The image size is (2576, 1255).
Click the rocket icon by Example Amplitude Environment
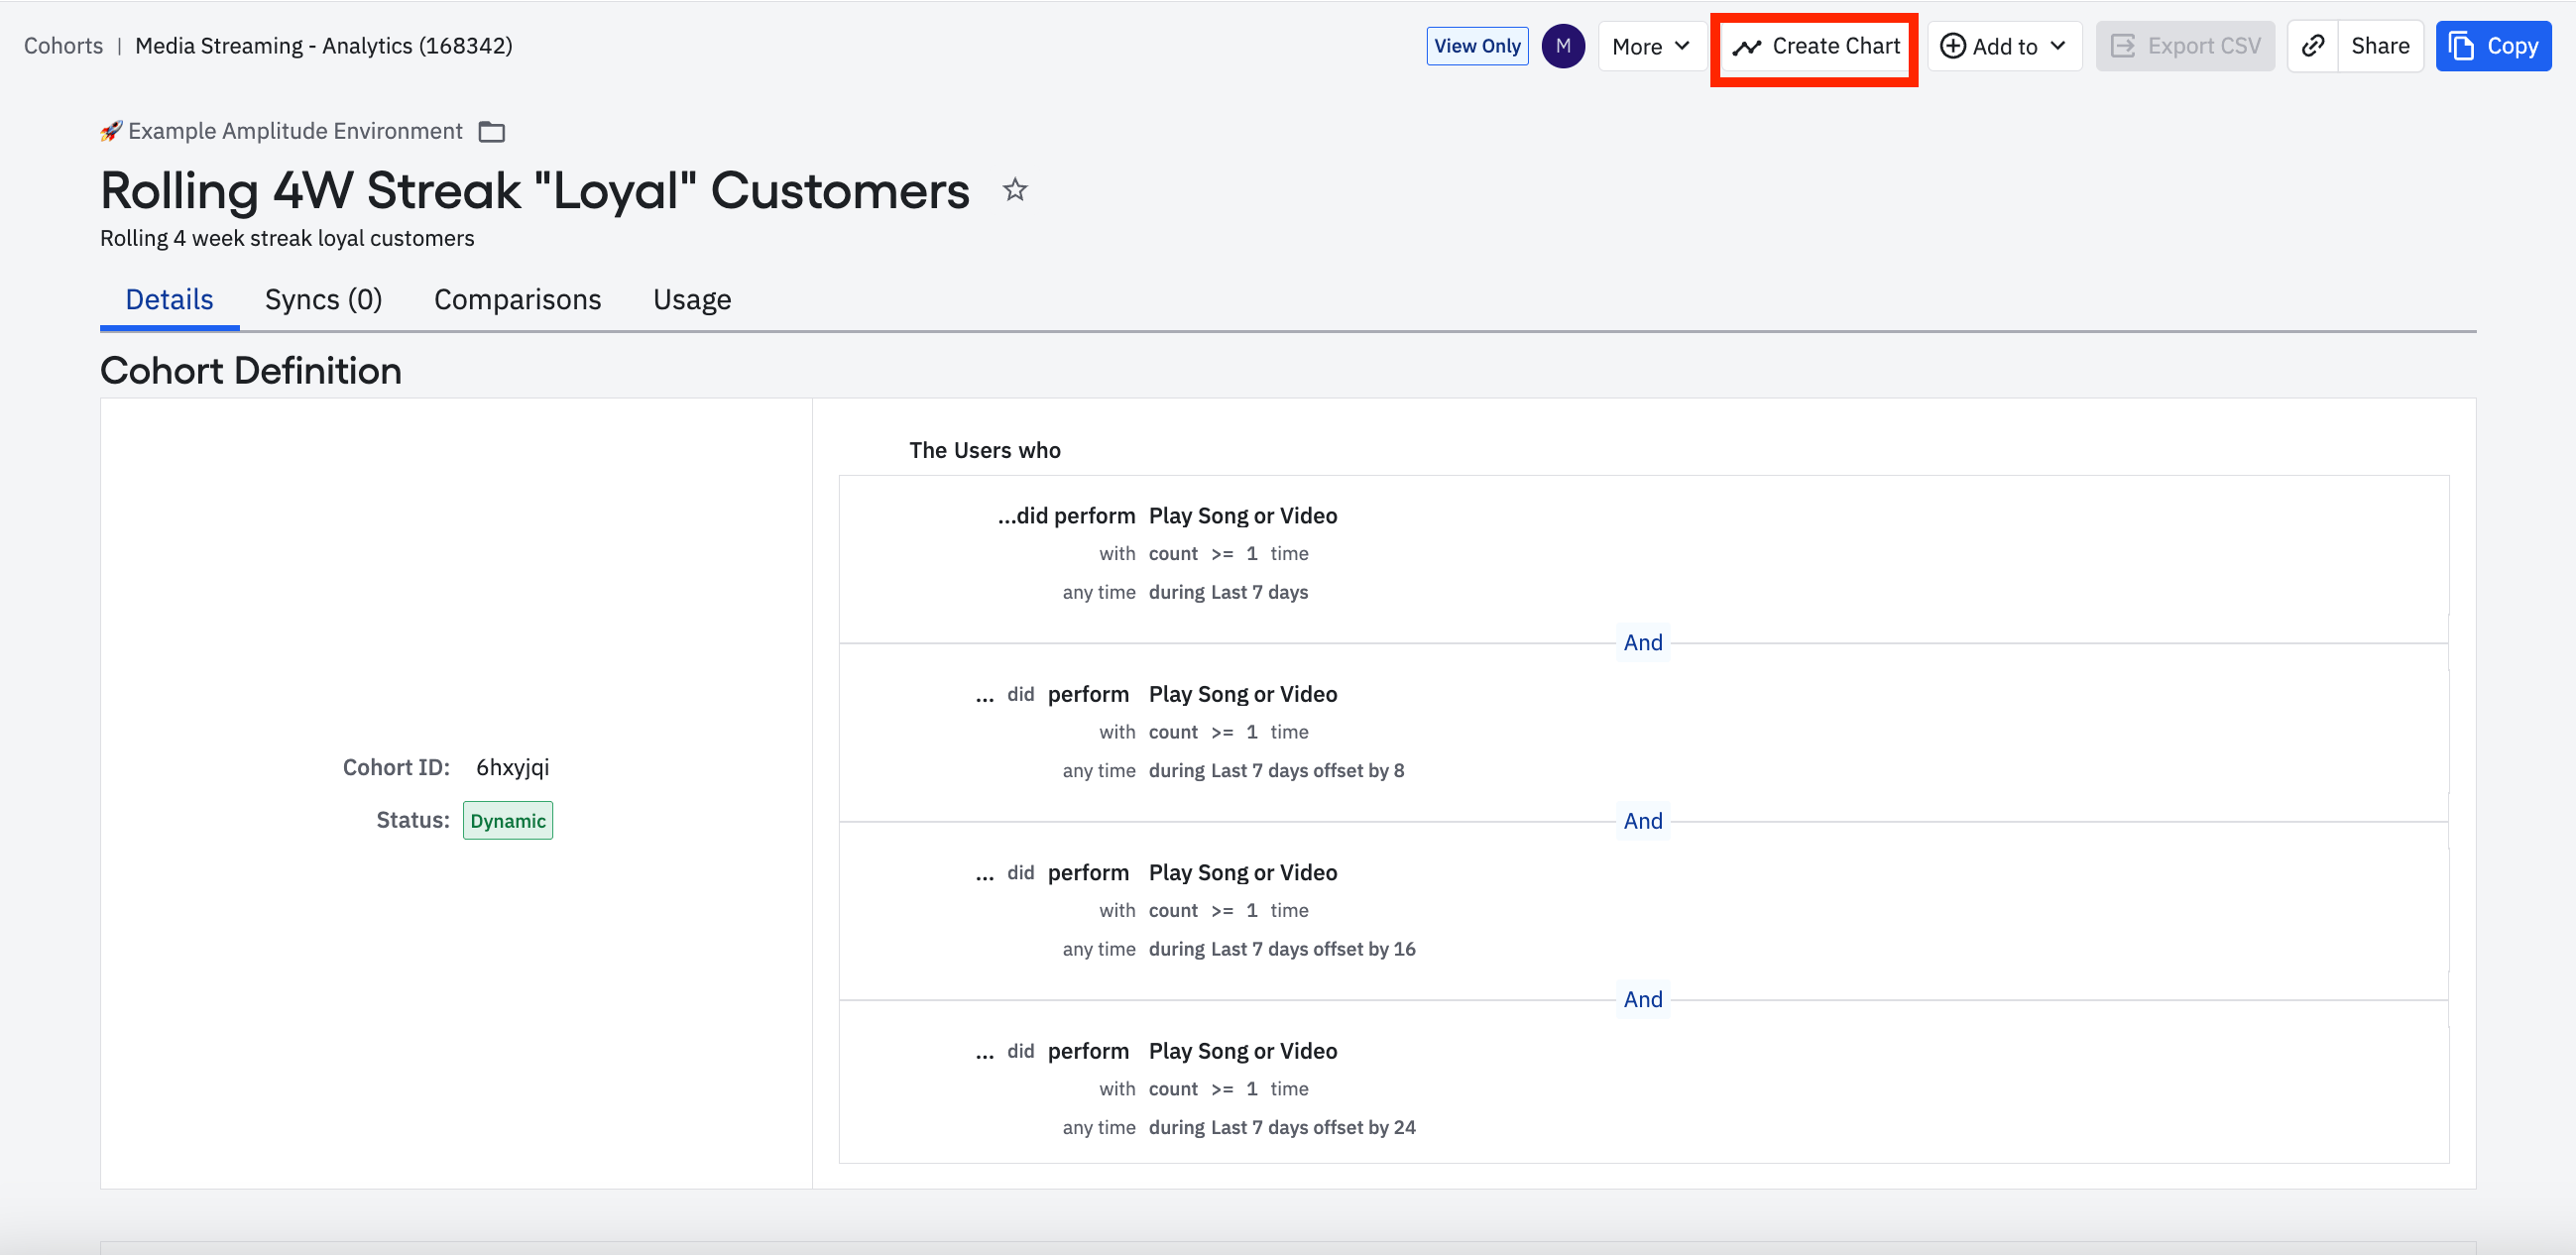[111, 131]
